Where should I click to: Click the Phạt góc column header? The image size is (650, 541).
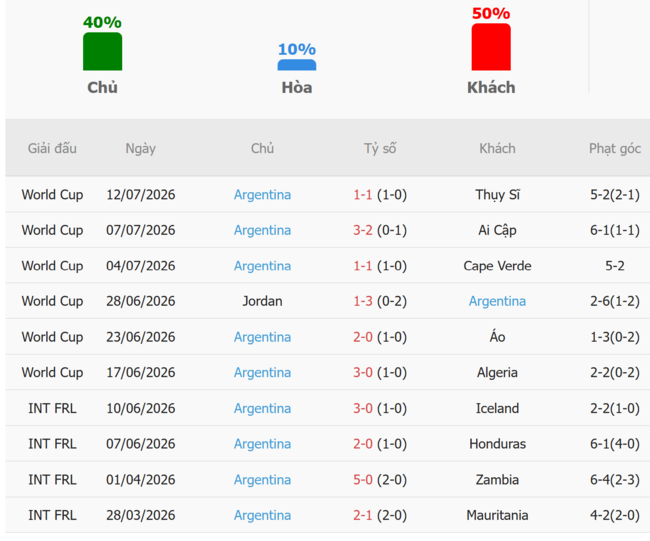(x=615, y=148)
